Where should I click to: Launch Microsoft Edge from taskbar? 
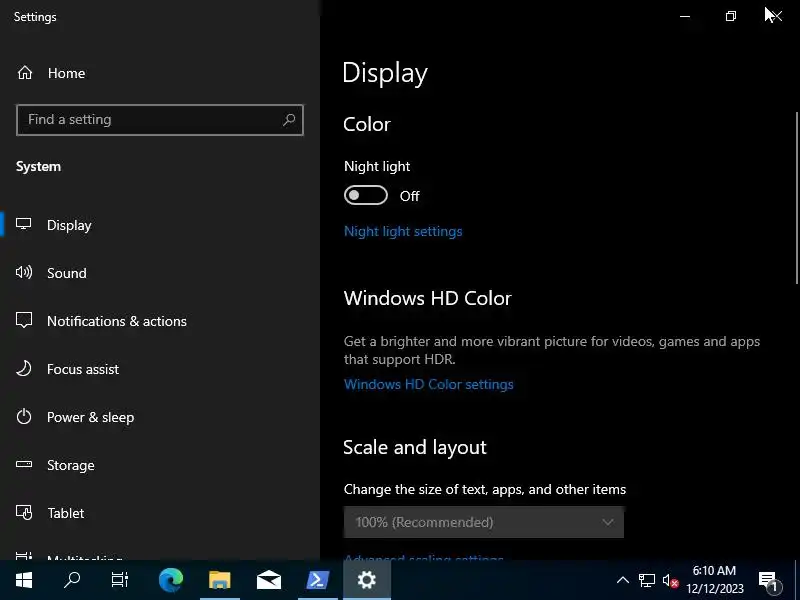(170, 580)
